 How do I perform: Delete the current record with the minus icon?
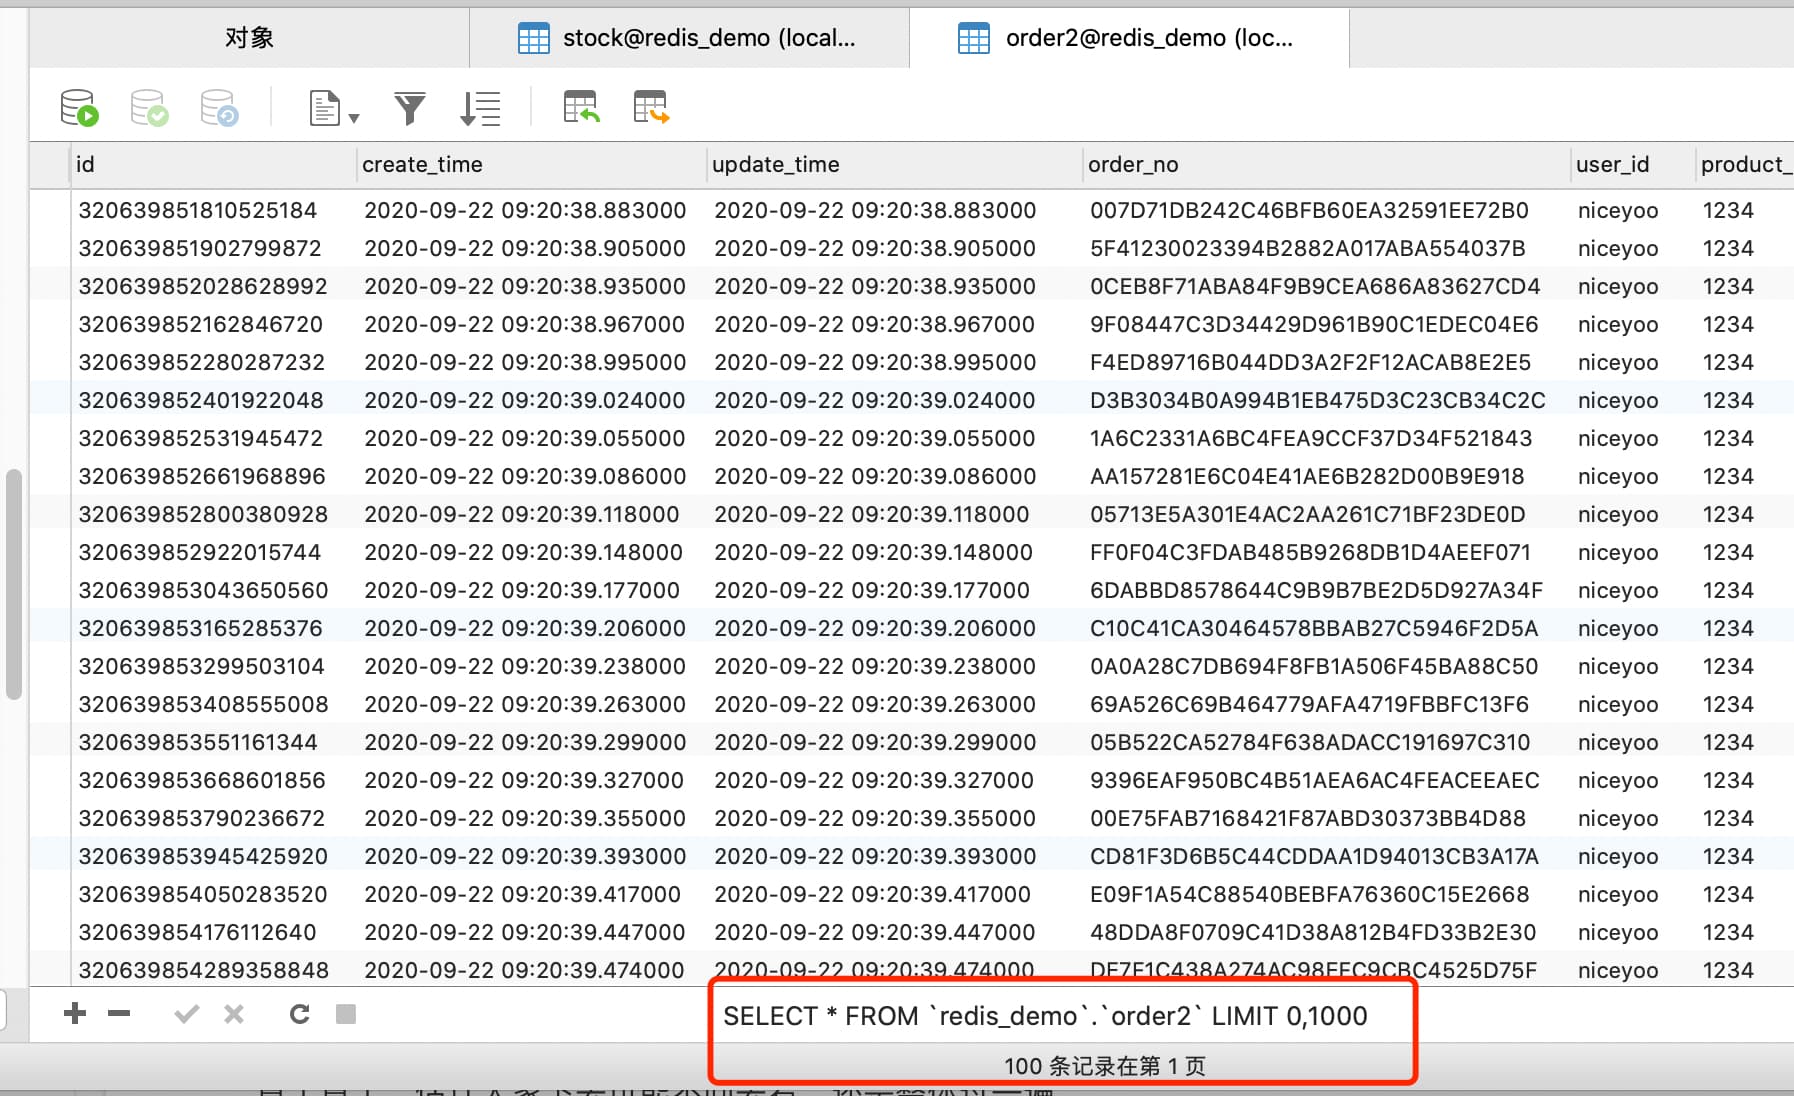click(118, 1013)
